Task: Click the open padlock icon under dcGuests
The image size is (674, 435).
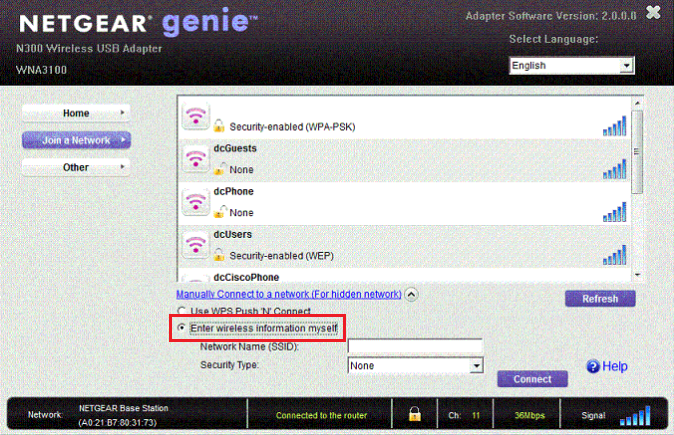Action: [219, 170]
